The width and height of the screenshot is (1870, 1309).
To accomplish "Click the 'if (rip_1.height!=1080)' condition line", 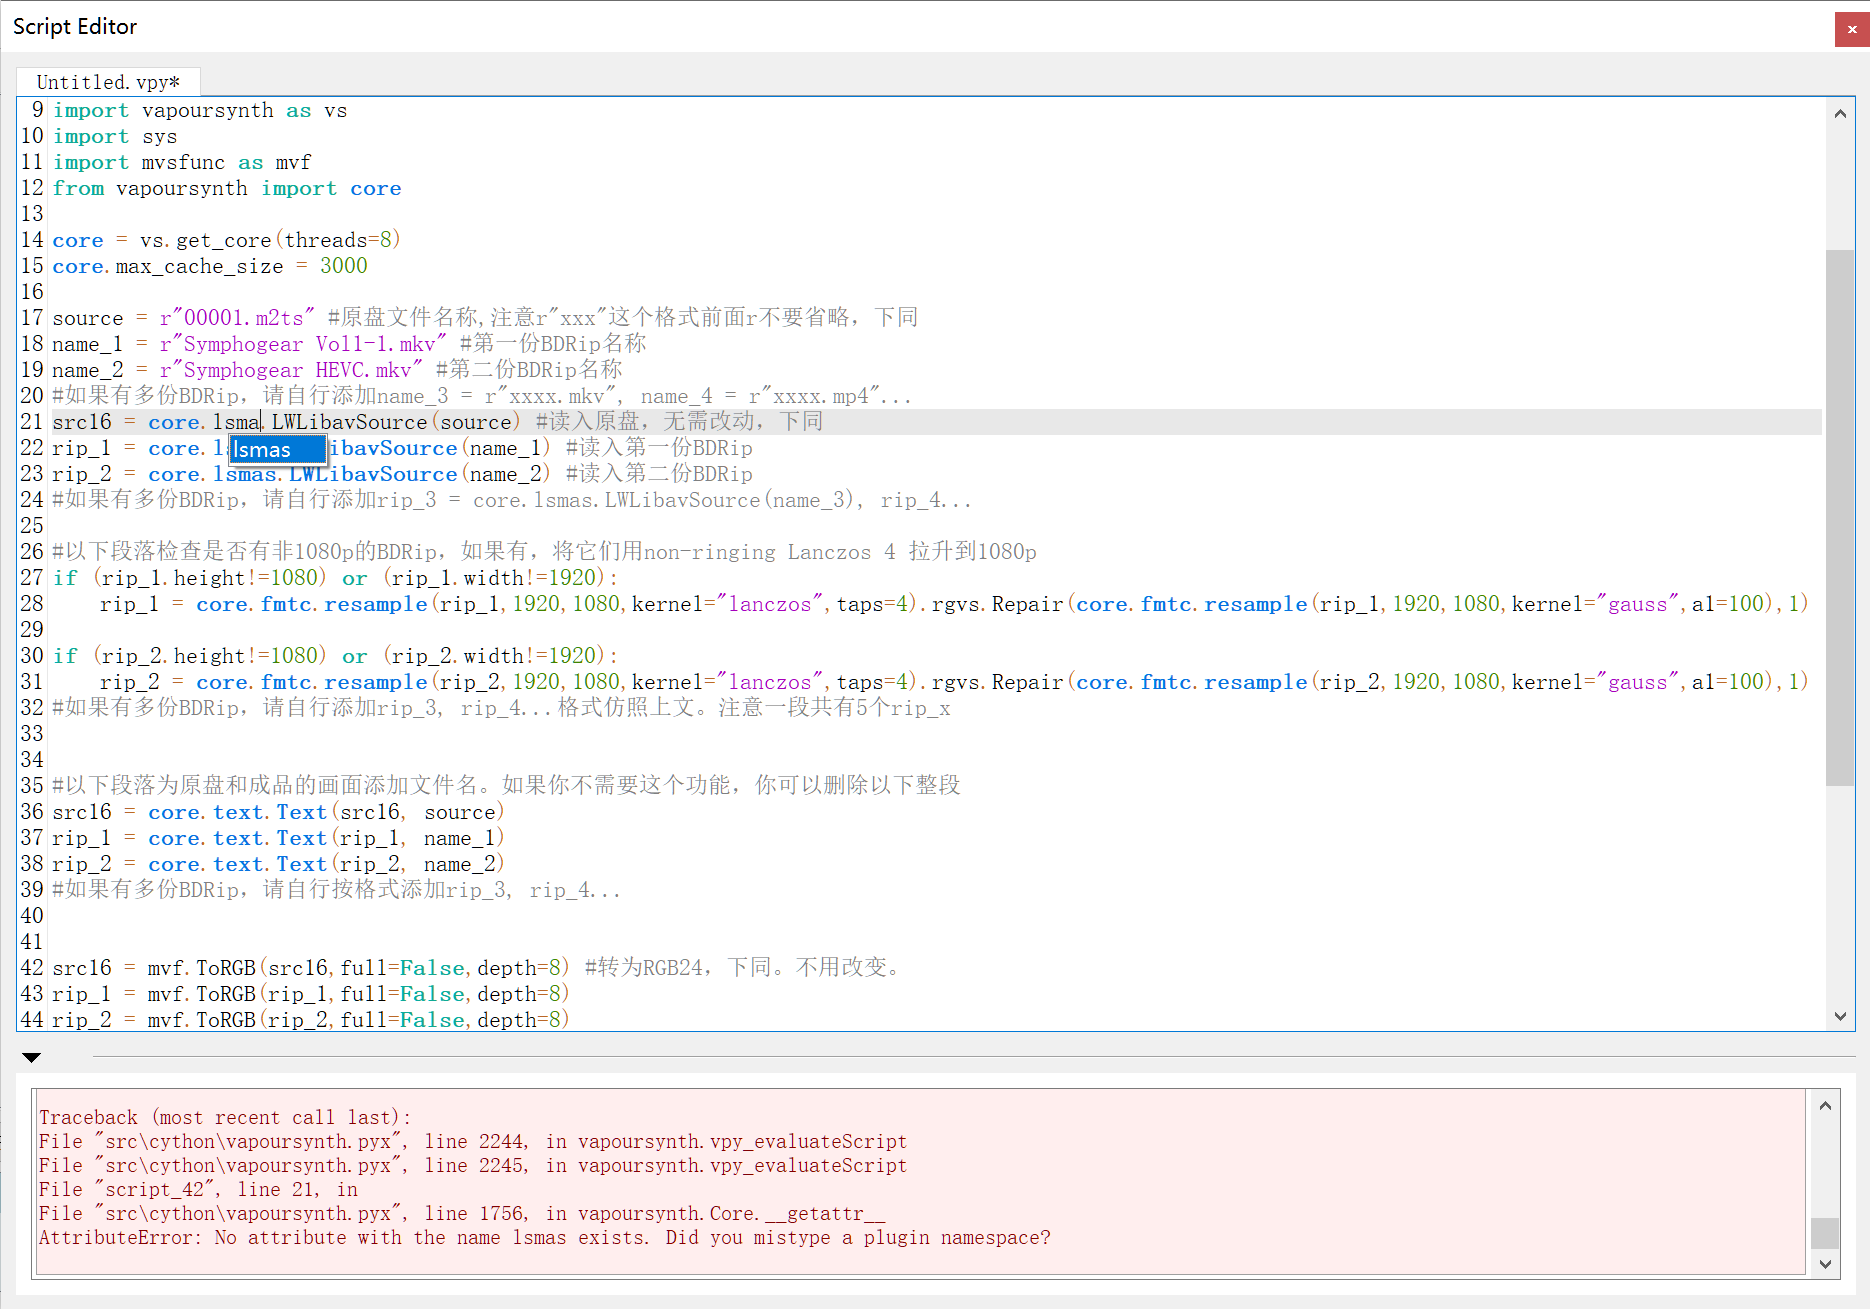I will point(335,578).
